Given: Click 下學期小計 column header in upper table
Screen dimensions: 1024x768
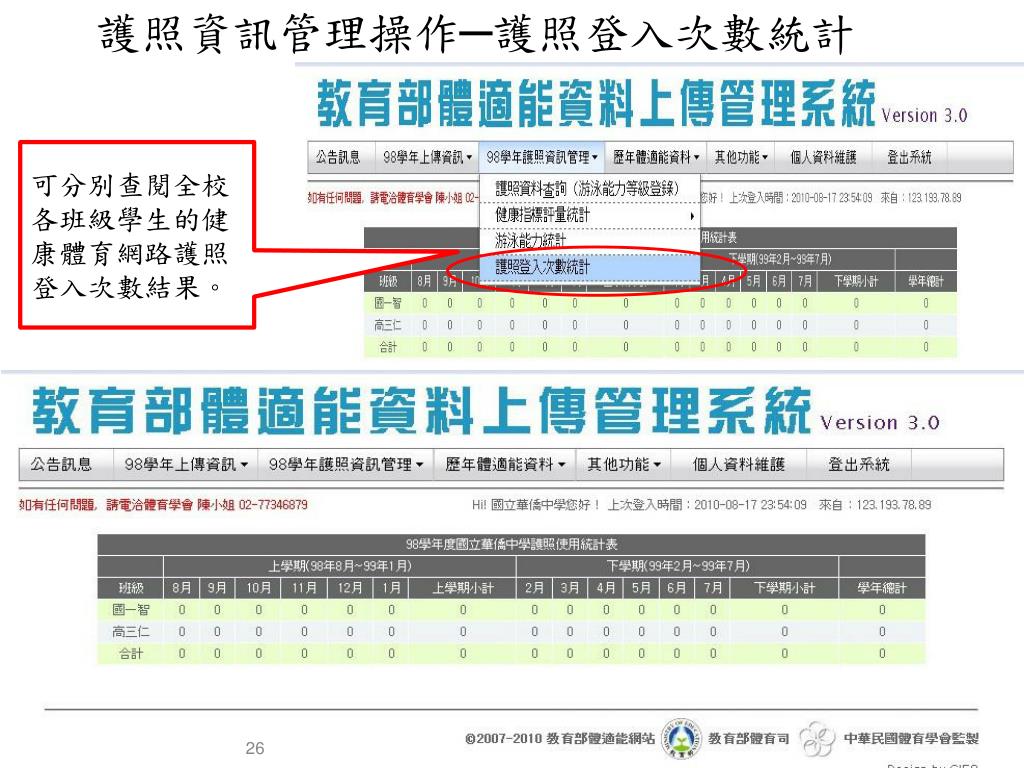Looking at the screenshot, I should point(856,281).
